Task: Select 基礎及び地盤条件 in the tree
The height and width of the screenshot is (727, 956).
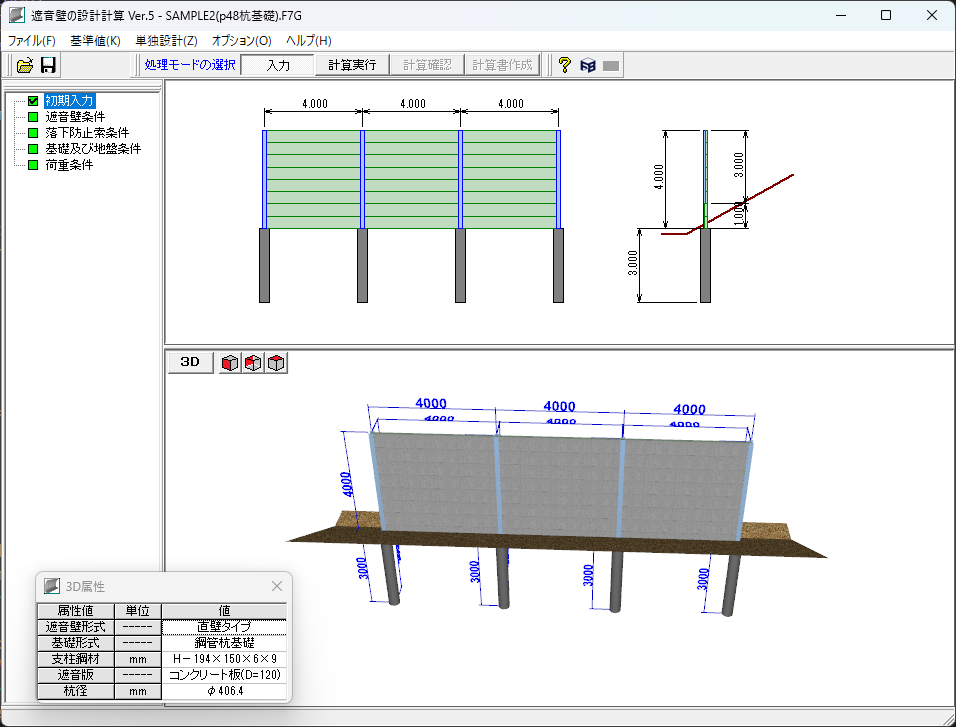Action: pyautogui.click(x=93, y=149)
